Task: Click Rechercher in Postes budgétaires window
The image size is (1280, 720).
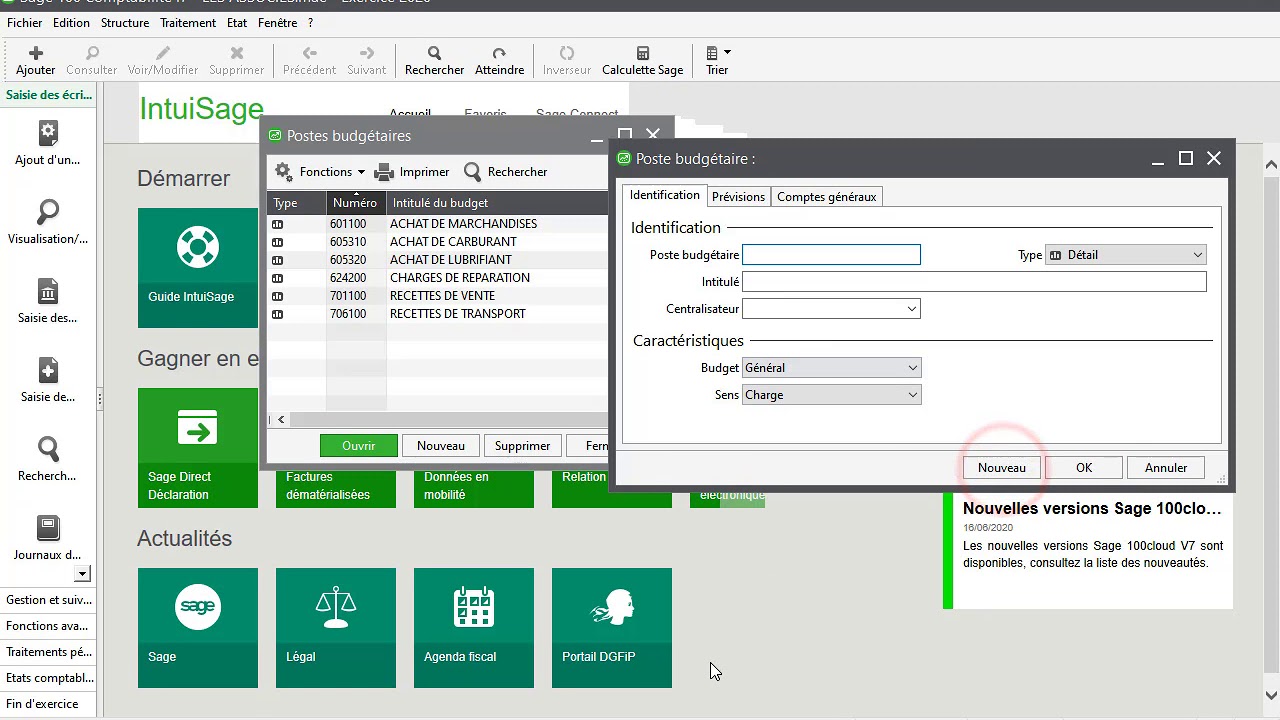Action: 505,172
